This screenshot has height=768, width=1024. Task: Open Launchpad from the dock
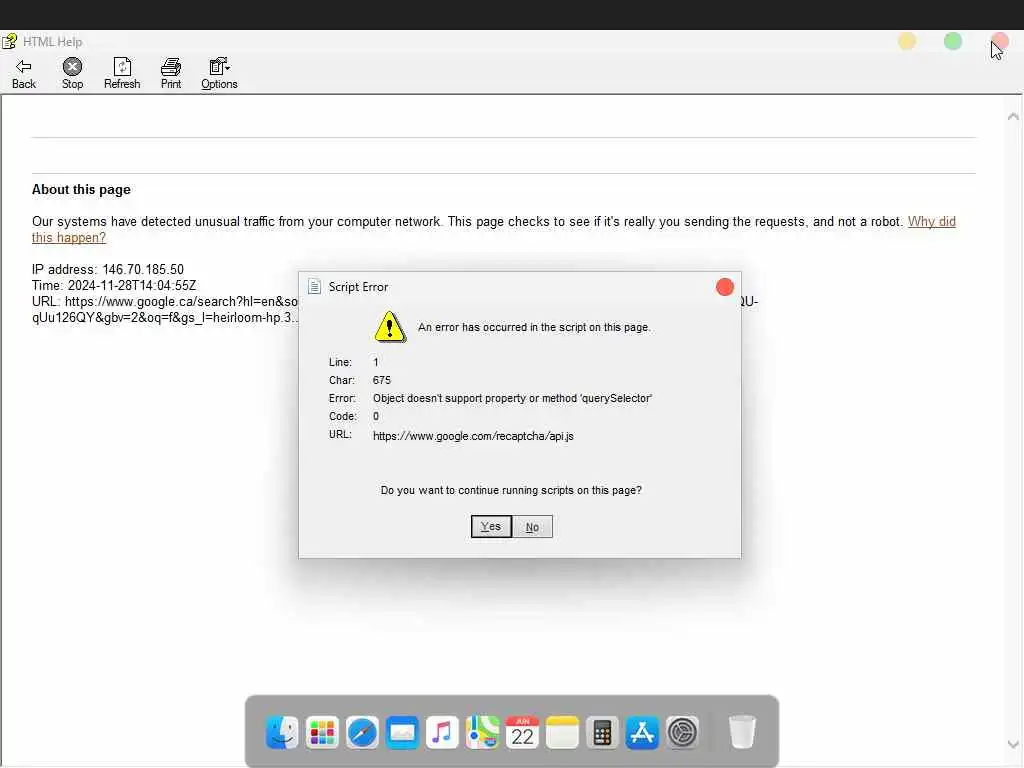click(x=322, y=732)
